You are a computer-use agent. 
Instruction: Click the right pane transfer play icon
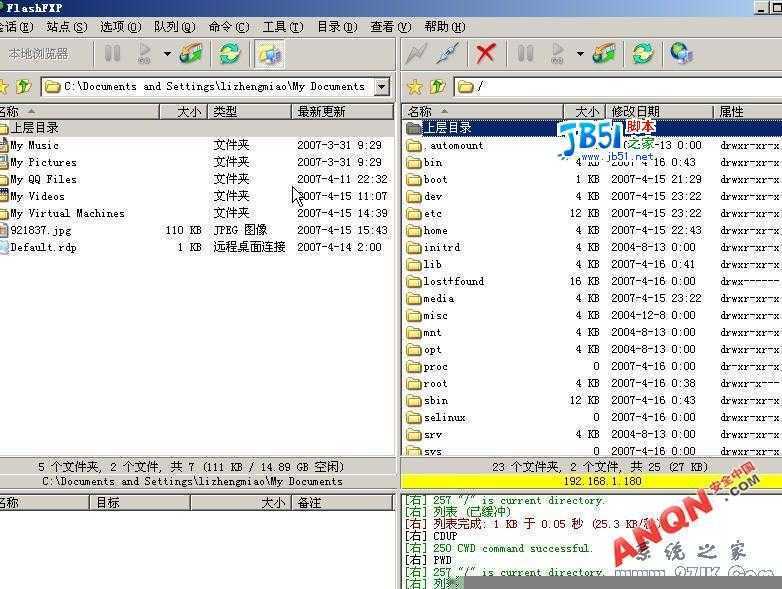558,53
